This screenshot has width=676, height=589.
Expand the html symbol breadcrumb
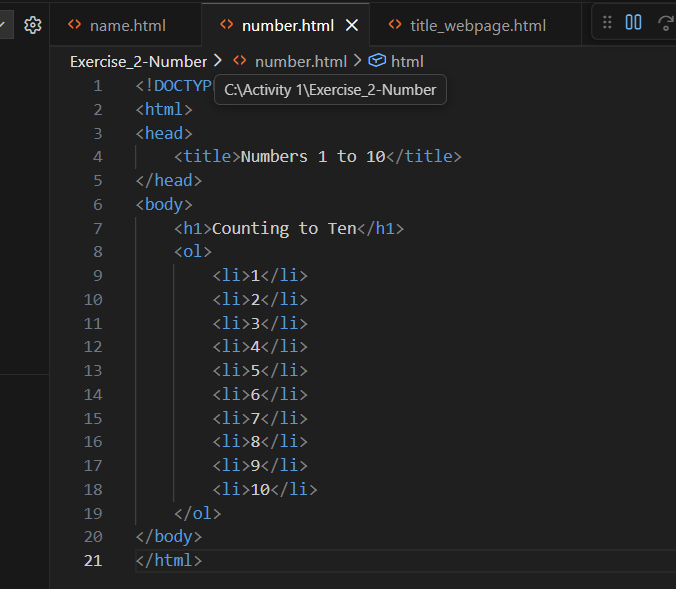click(406, 61)
